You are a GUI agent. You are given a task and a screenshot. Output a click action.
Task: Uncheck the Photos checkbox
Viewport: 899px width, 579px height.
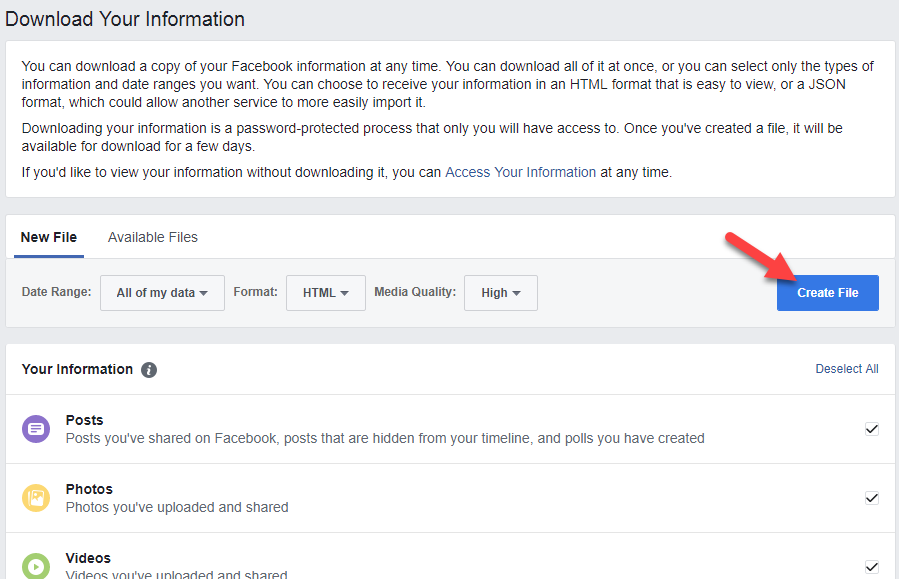[871, 497]
